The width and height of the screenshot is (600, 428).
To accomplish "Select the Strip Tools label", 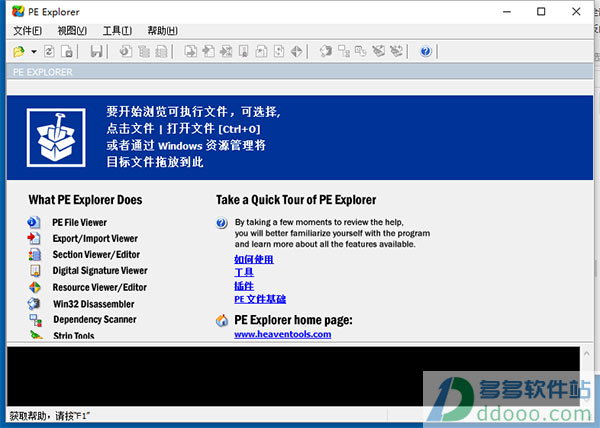I will pyautogui.click(x=74, y=335).
